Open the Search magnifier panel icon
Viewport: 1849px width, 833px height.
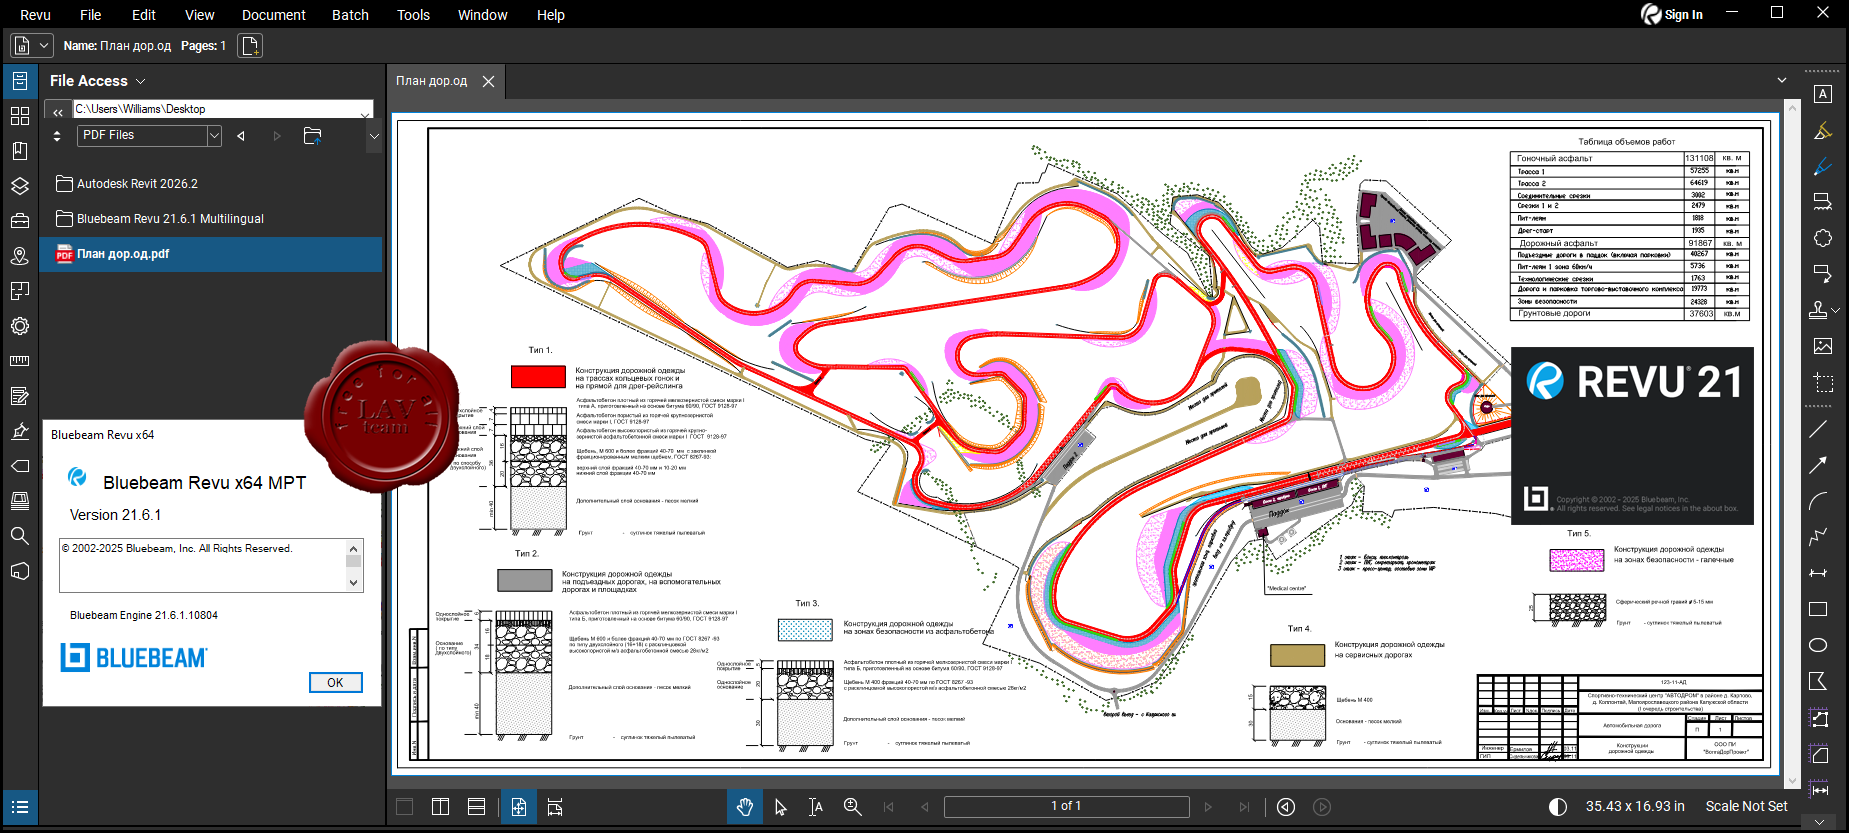tap(19, 536)
